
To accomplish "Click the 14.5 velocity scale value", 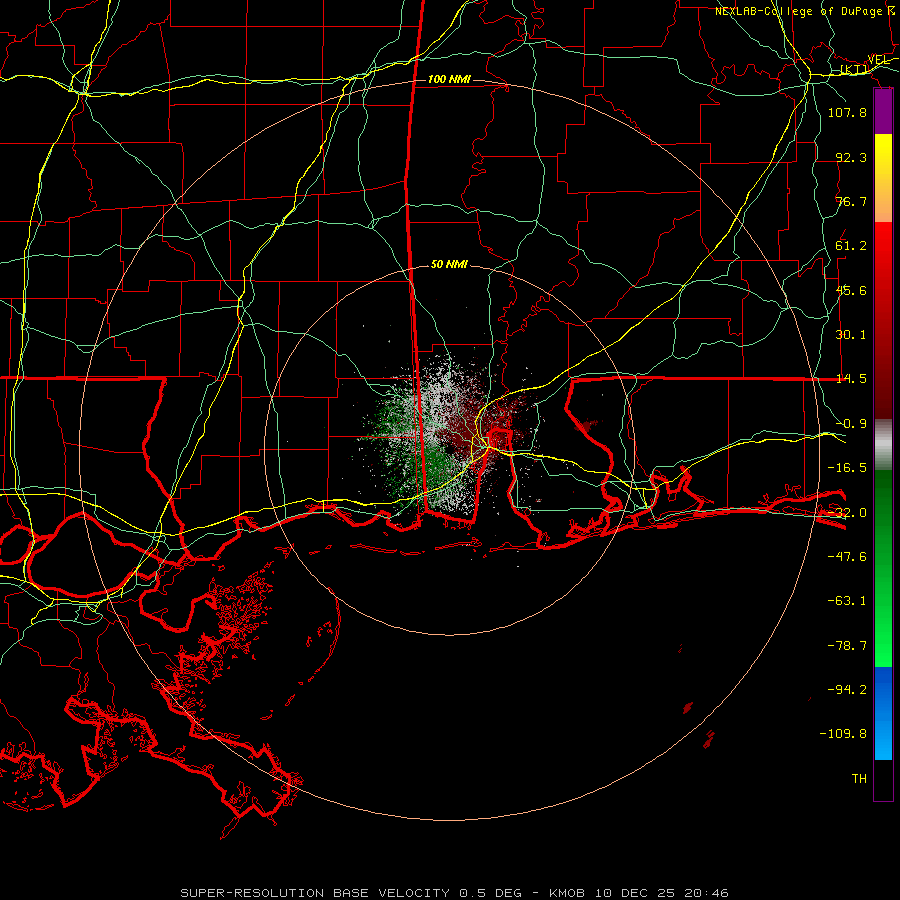I will (x=851, y=379).
